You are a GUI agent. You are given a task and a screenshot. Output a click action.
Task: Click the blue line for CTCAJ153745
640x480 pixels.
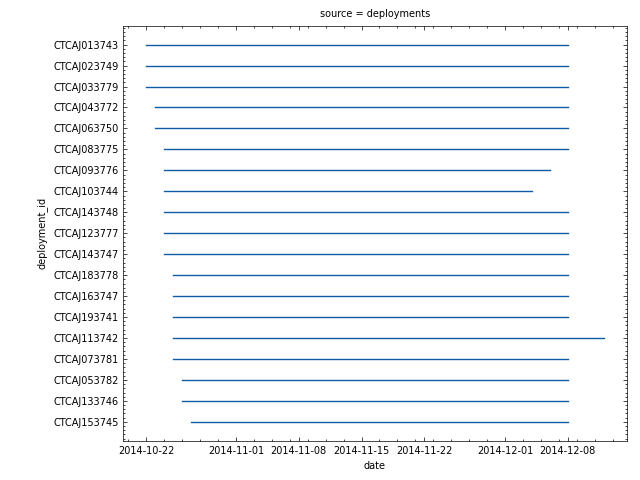pyautogui.click(x=380, y=422)
